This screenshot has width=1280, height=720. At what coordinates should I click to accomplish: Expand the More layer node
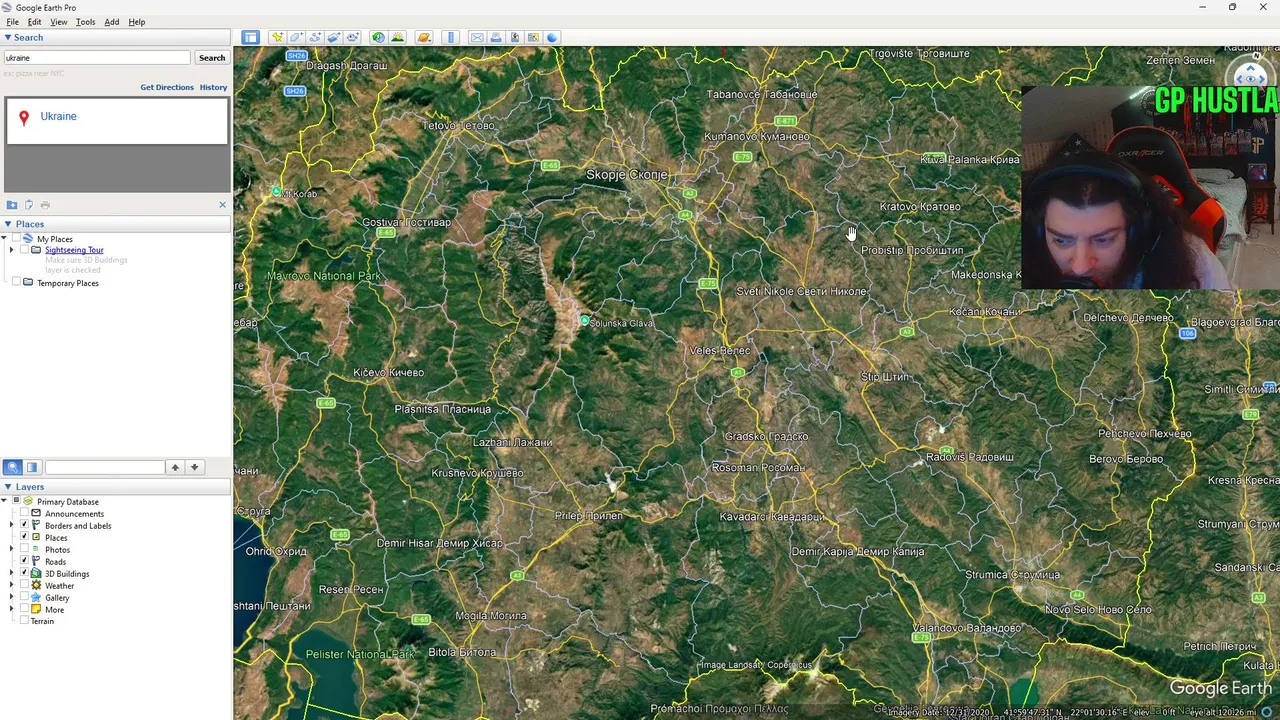click(11, 609)
